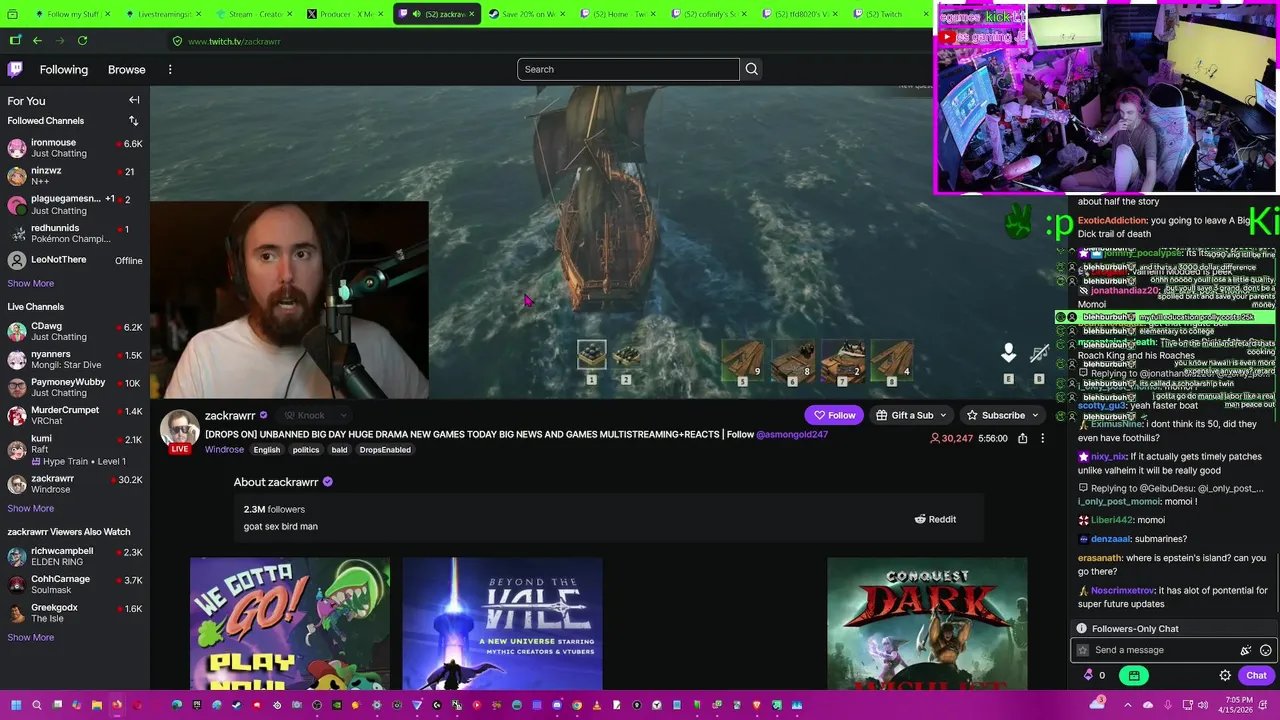Open CDawg in Live Channels
Image resolution: width=1280 pixels, height=720 pixels.
[75, 331]
